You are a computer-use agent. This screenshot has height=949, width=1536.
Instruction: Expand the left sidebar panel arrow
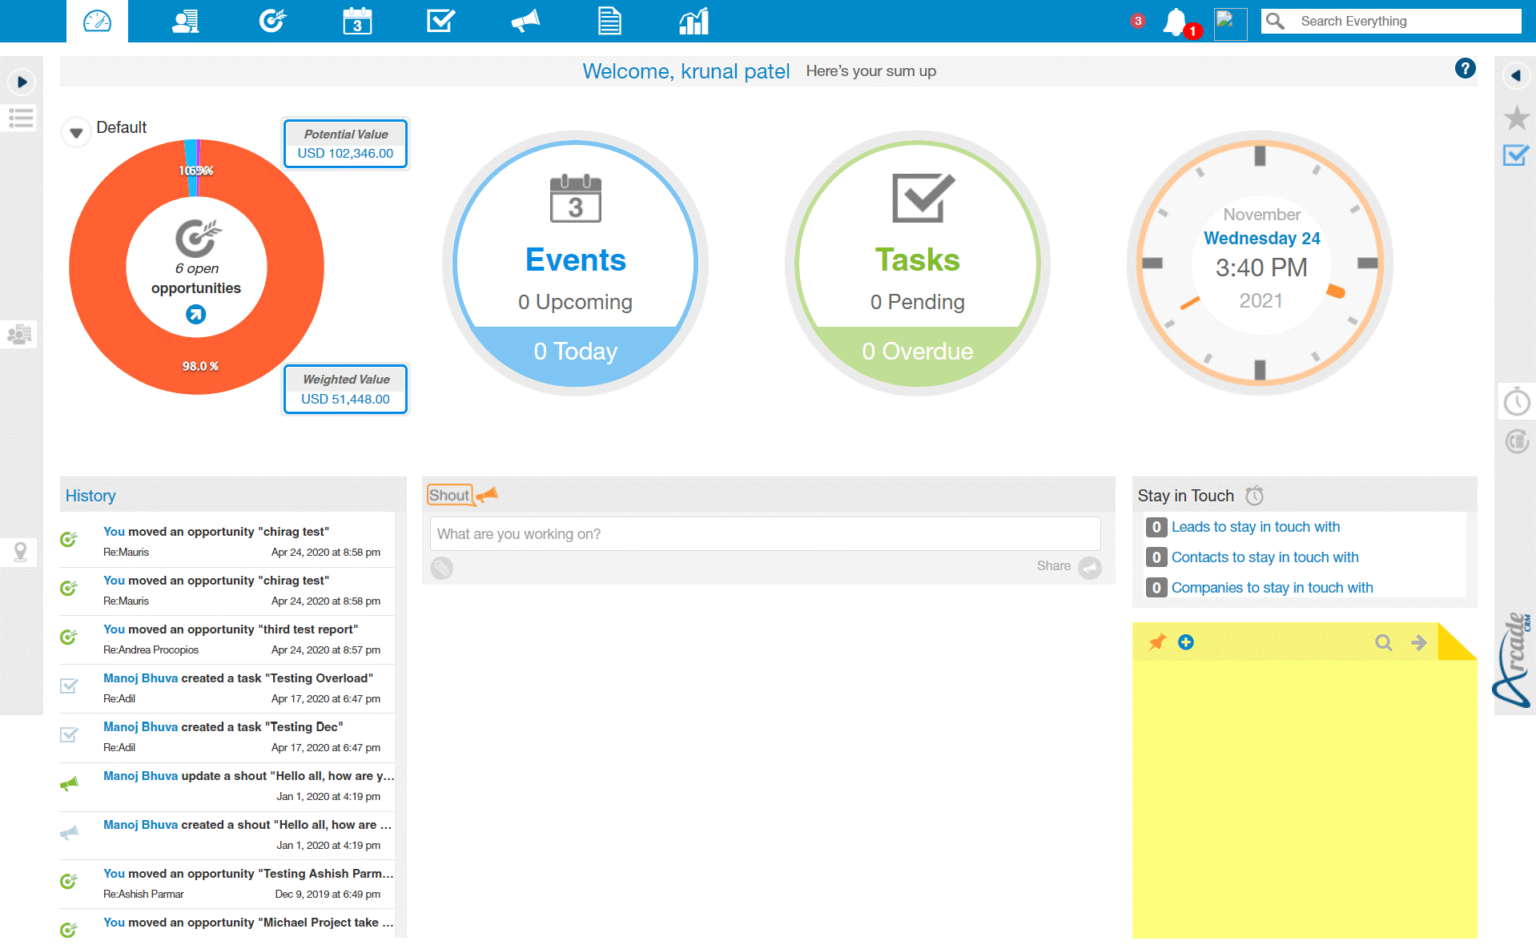21,81
